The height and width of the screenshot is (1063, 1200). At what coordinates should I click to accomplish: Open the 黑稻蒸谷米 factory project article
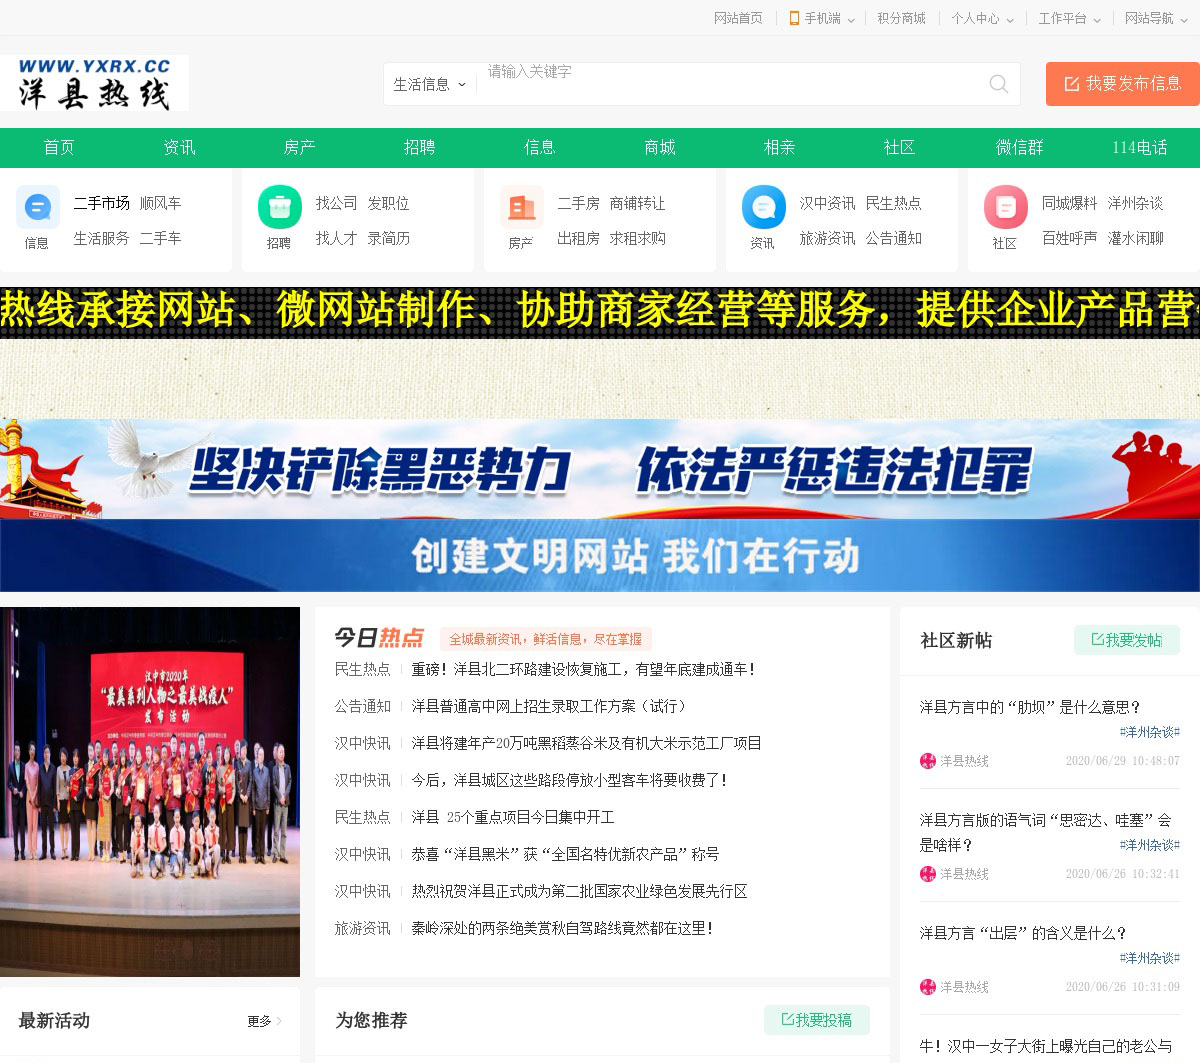click(586, 743)
